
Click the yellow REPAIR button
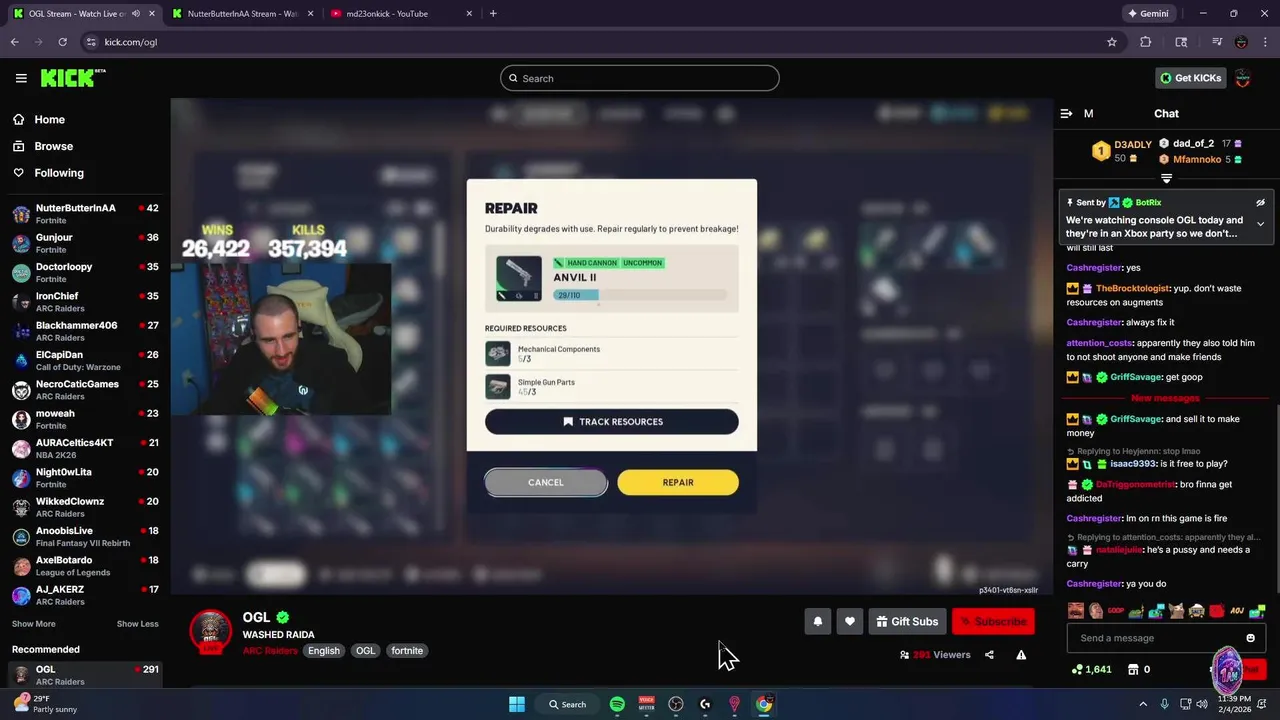pos(678,482)
